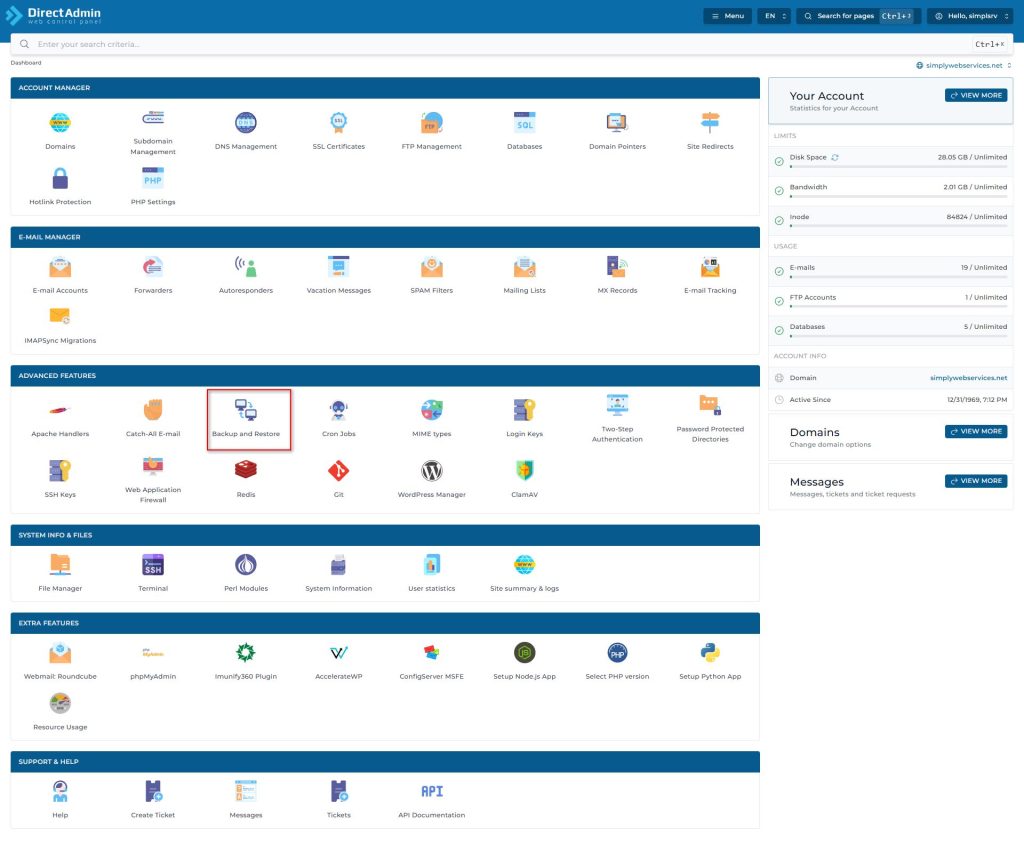Open FTP Management
This screenshot has width=1024, height=845.
432,131
